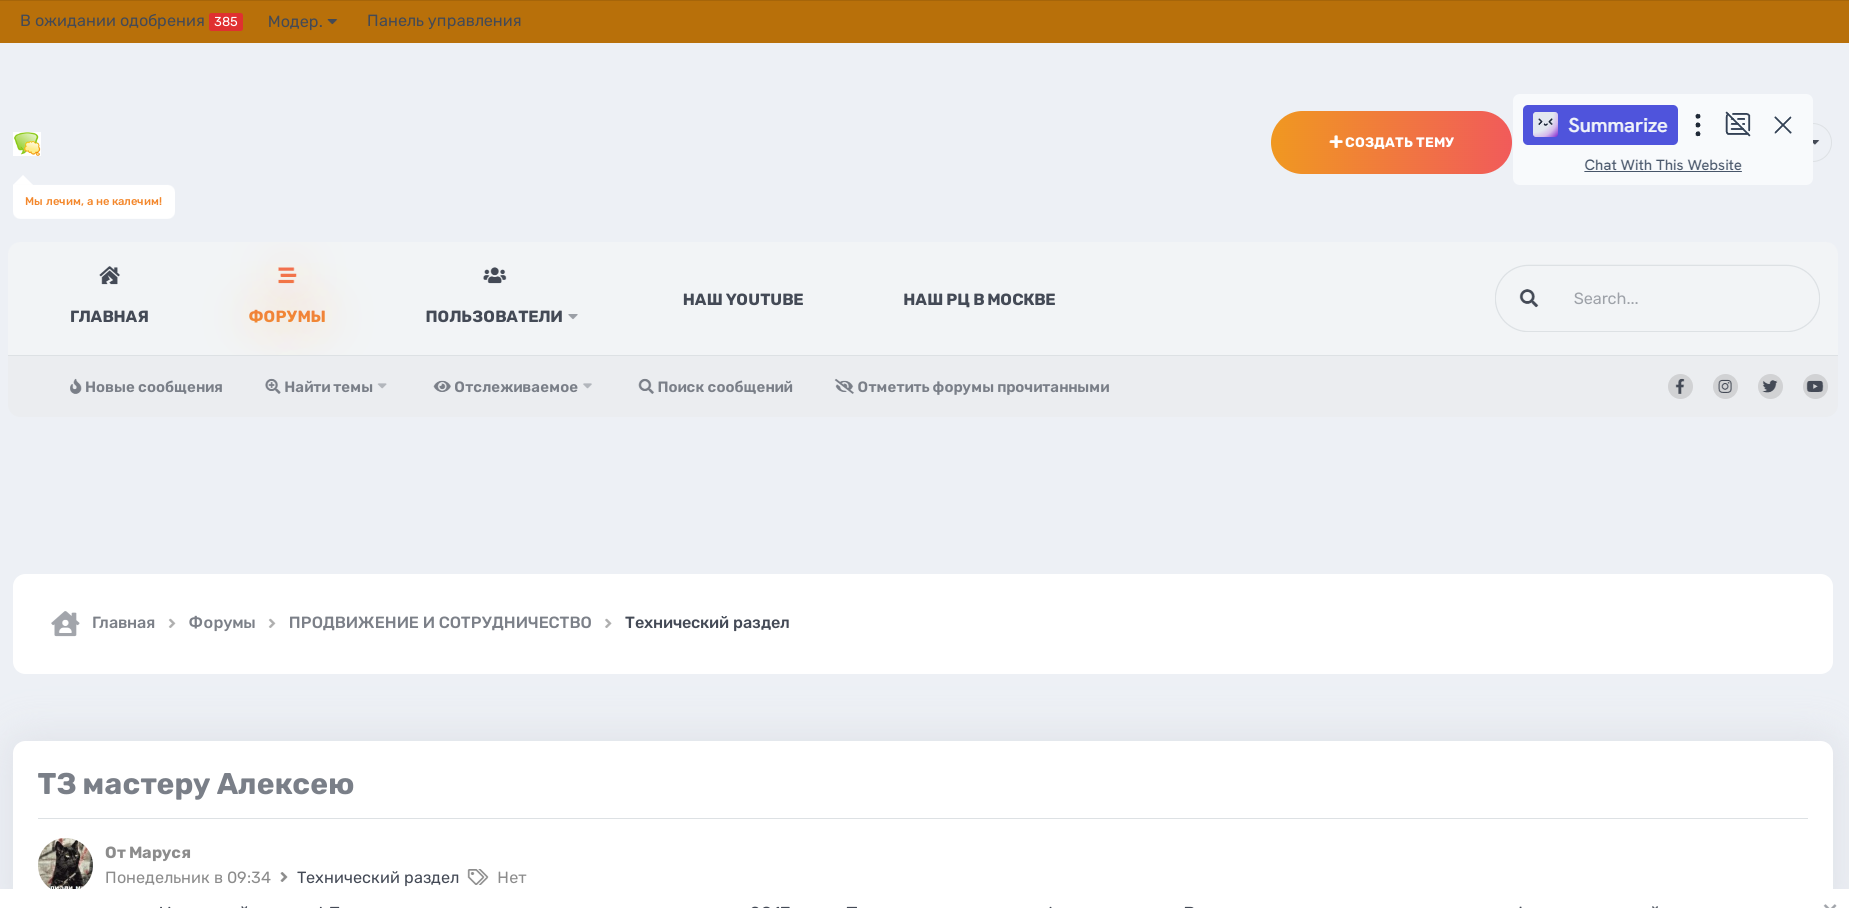The image size is (1849, 908).
Task: Hide the Summarize widget via crossed-panel icon
Action: [1738, 125]
